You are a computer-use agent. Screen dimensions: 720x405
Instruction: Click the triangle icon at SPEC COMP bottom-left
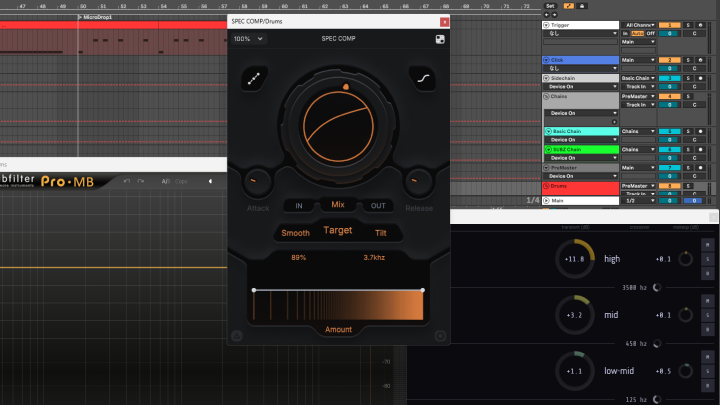tap(236, 336)
